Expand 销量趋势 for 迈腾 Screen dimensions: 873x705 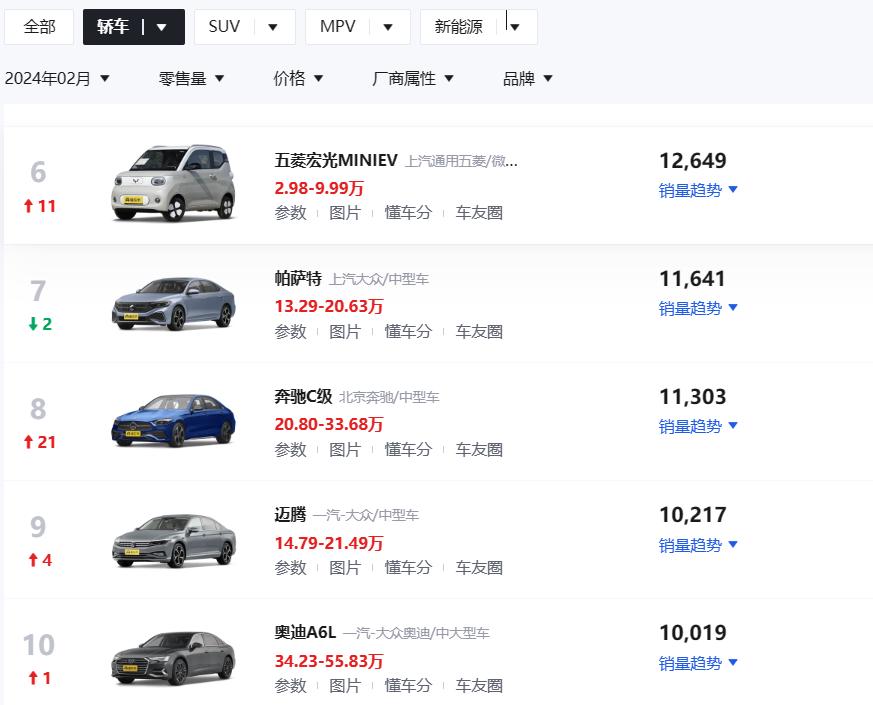click(698, 545)
